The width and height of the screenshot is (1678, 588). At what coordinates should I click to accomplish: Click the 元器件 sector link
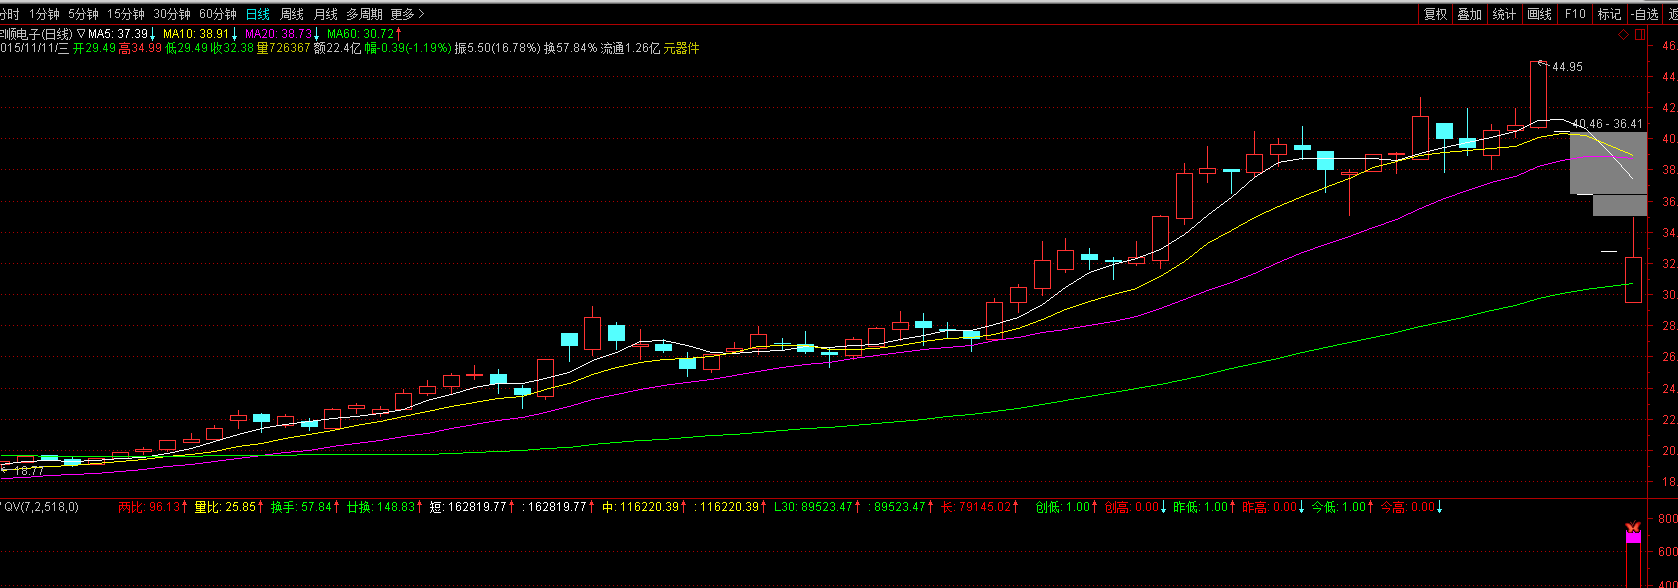pos(681,48)
